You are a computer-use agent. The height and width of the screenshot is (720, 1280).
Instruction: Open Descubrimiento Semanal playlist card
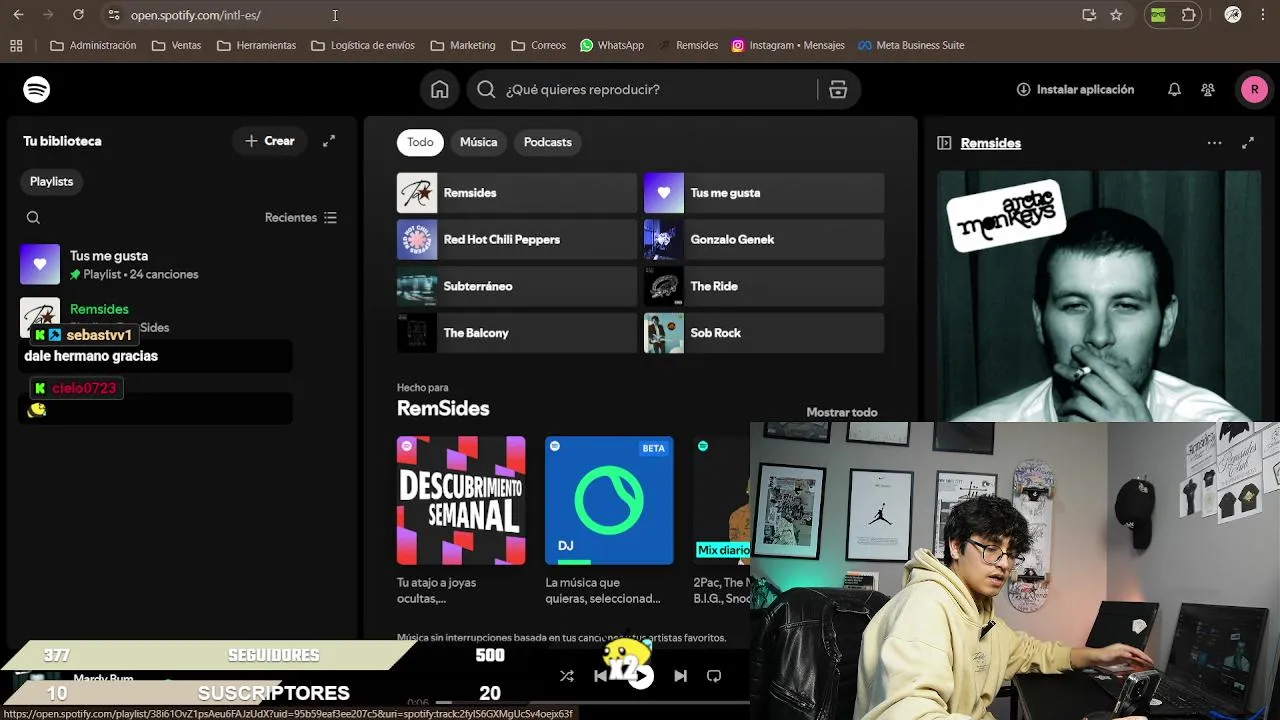tap(461, 500)
